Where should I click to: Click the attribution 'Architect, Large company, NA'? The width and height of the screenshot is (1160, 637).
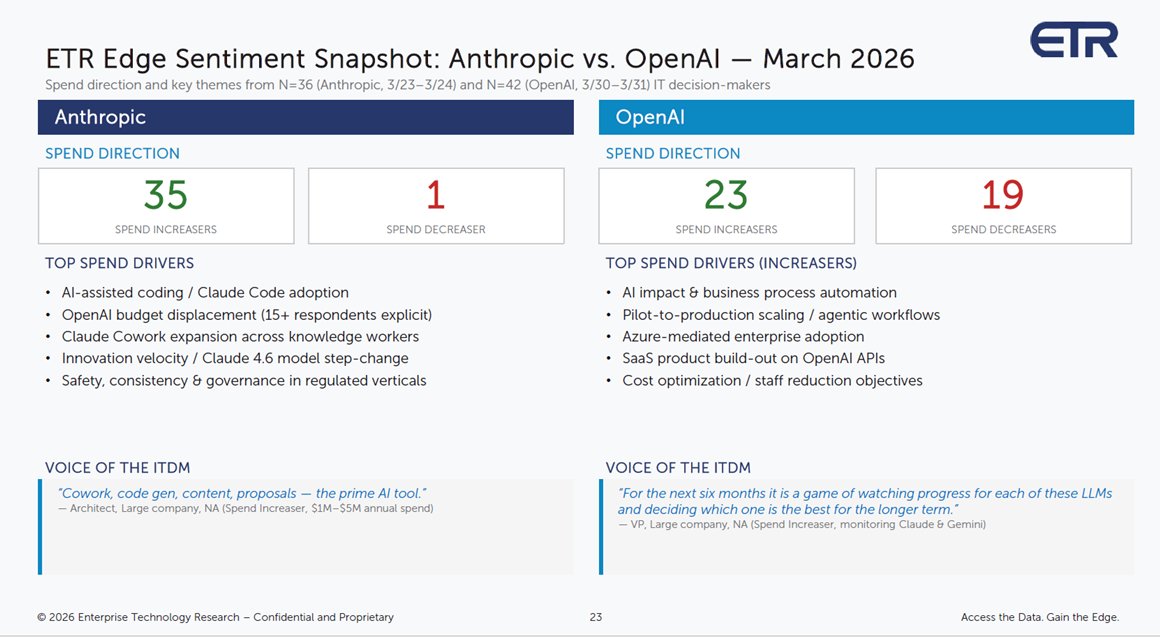(246, 509)
